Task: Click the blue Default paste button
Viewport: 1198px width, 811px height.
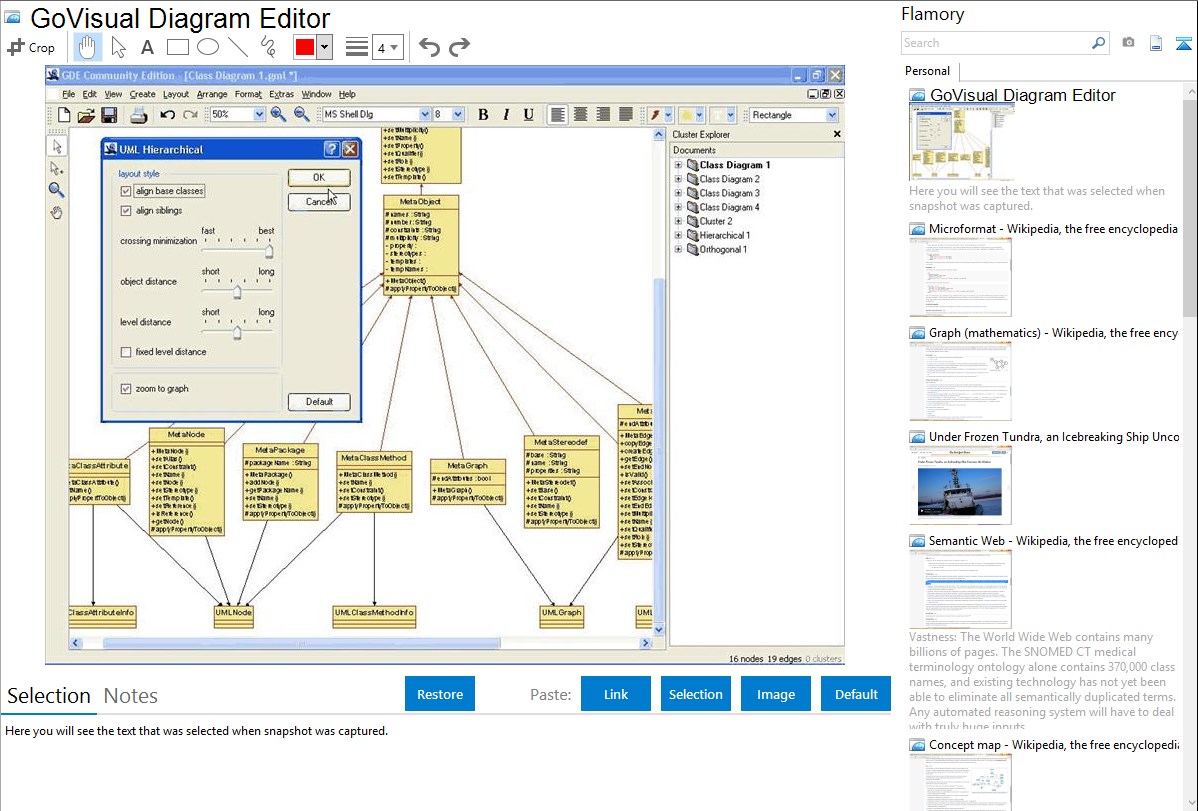Action: [x=856, y=694]
